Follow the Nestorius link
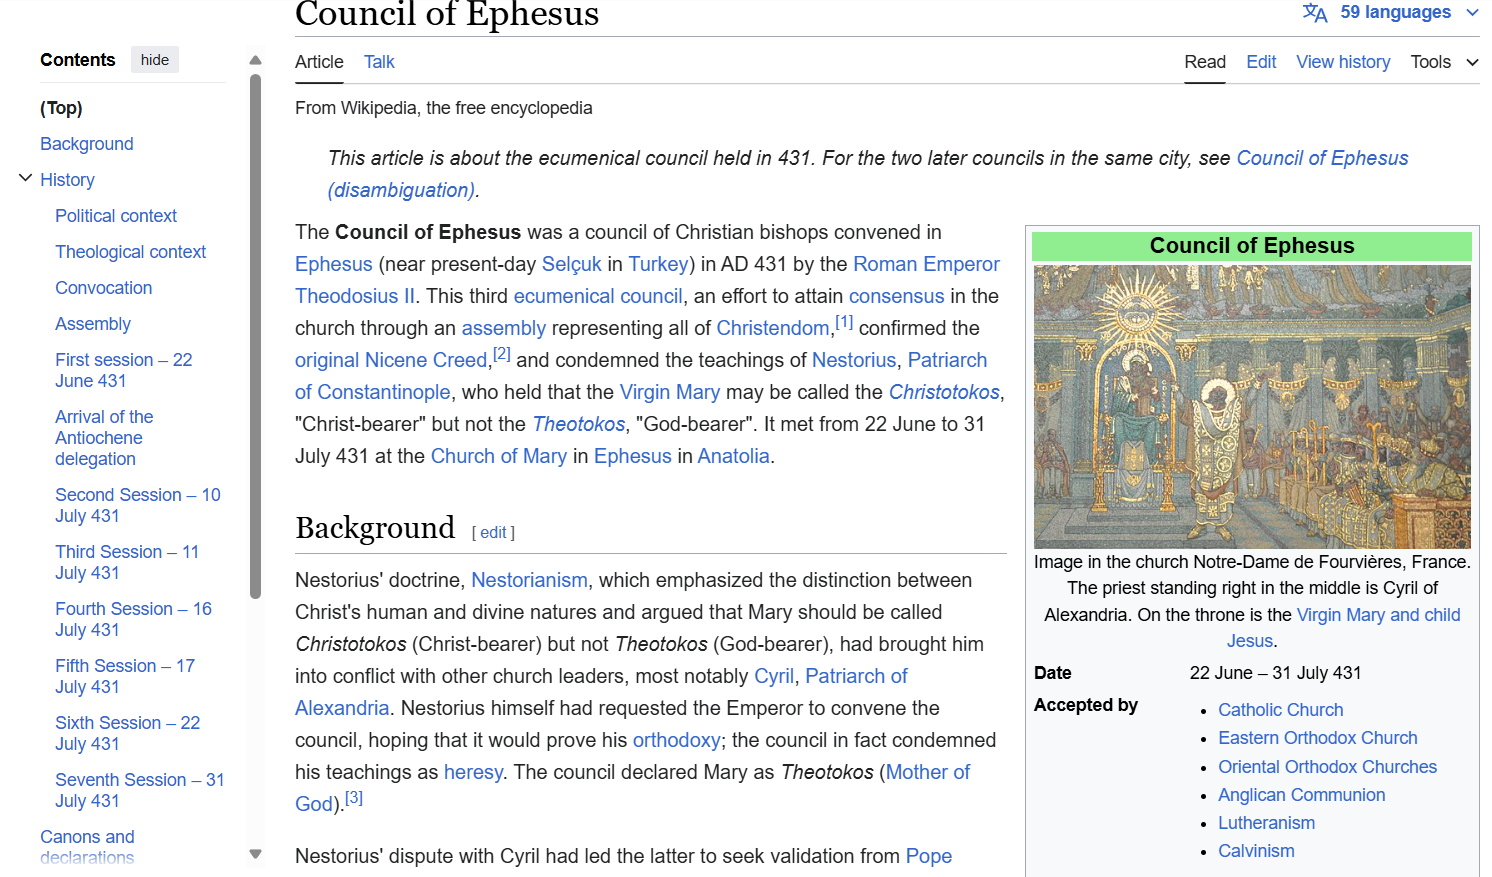This screenshot has height=877, width=1492. click(x=854, y=360)
